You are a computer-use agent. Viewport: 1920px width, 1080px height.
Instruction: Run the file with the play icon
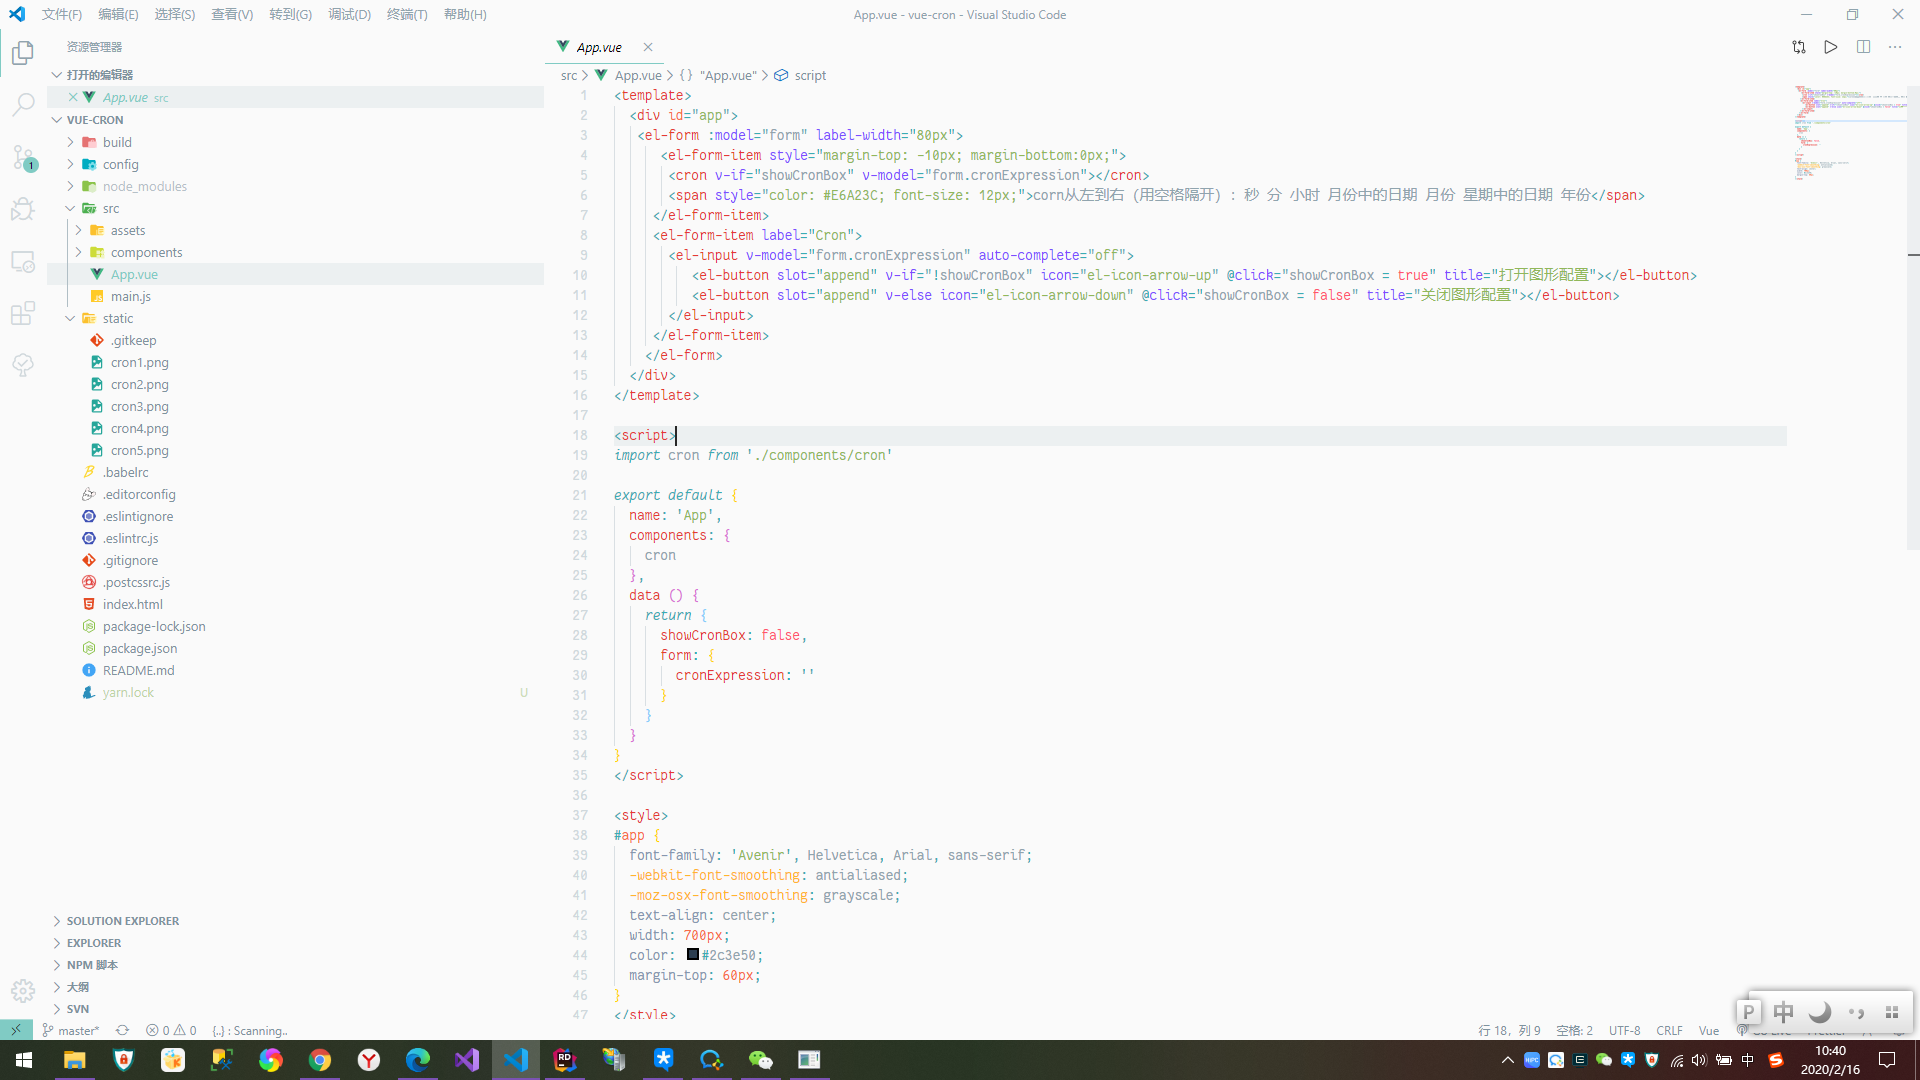[x=1831, y=47]
